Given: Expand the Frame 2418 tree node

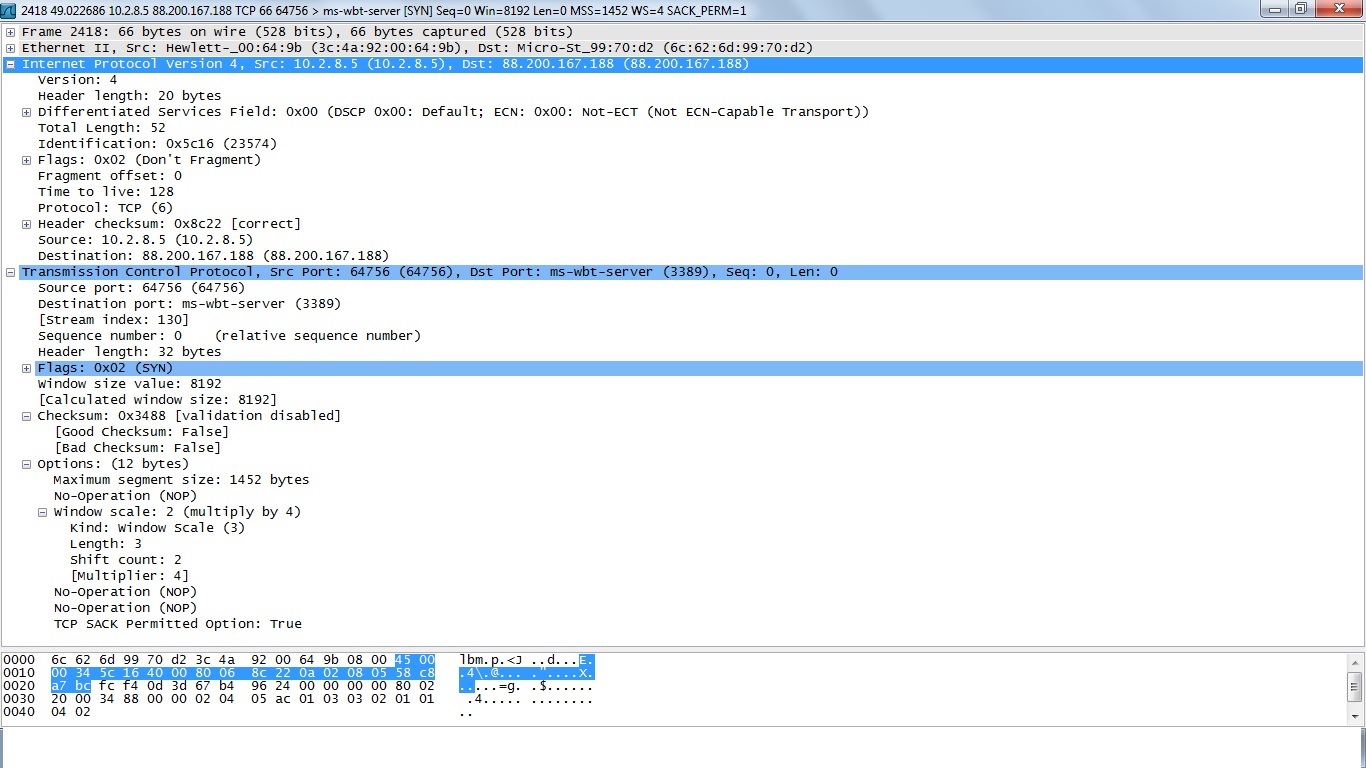Looking at the screenshot, I should [10, 32].
